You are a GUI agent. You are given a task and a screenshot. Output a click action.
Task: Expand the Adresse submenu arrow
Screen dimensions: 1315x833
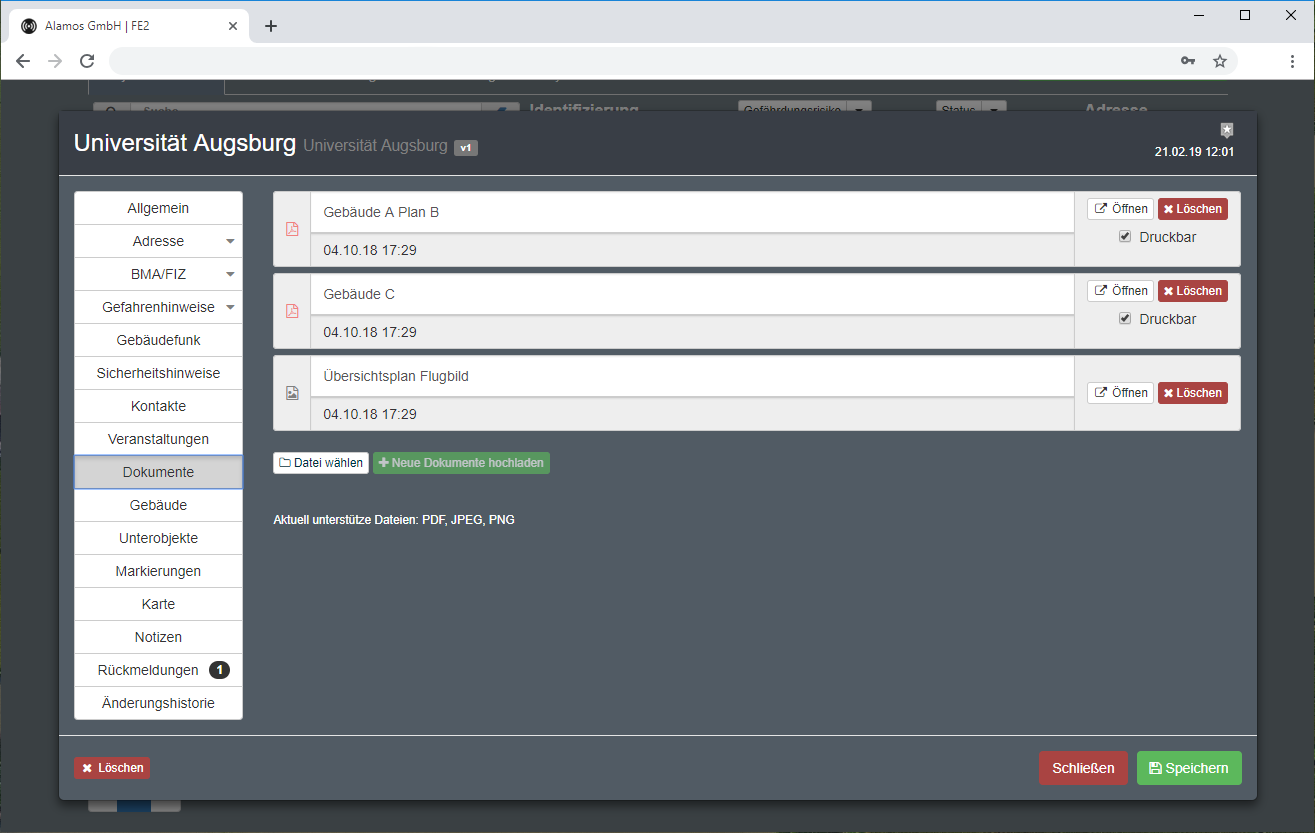[230, 242]
